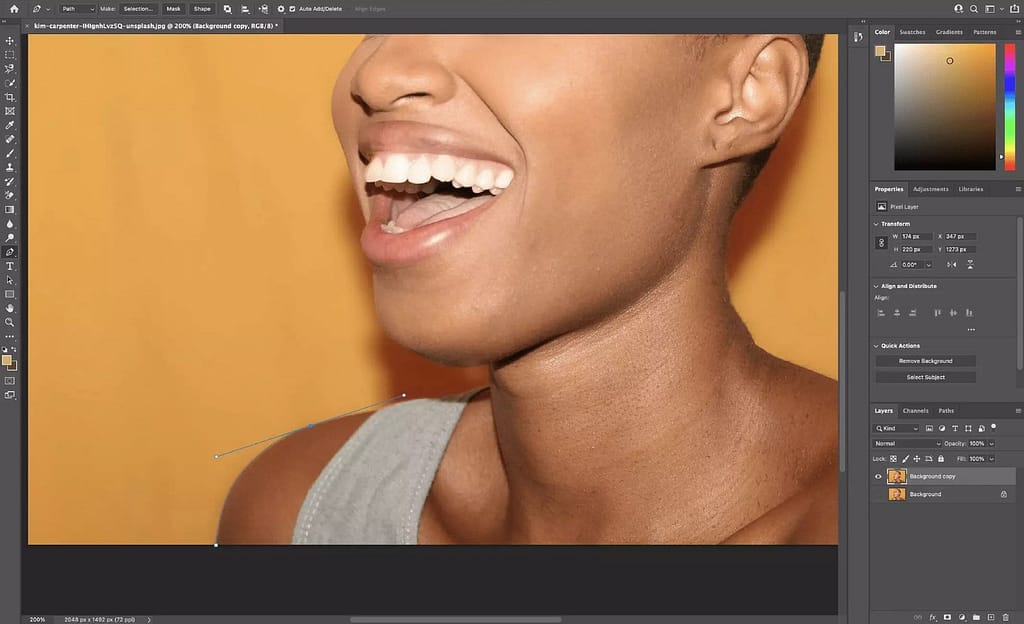
Task: Click the Select Subject button
Action: pyautogui.click(x=926, y=377)
